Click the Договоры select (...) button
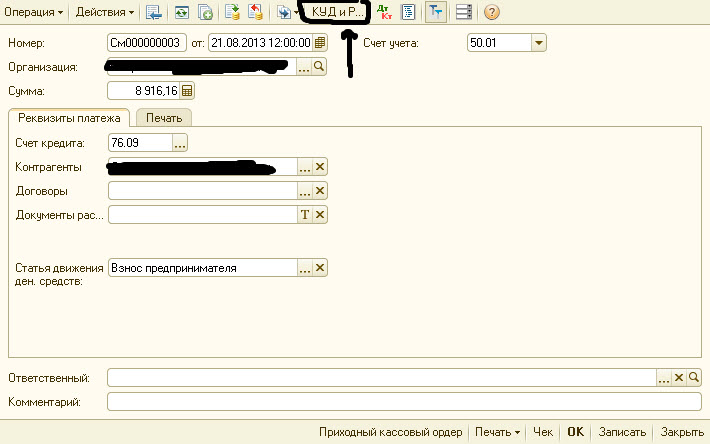This screenshot has height=444, width=710. (305, 191)
